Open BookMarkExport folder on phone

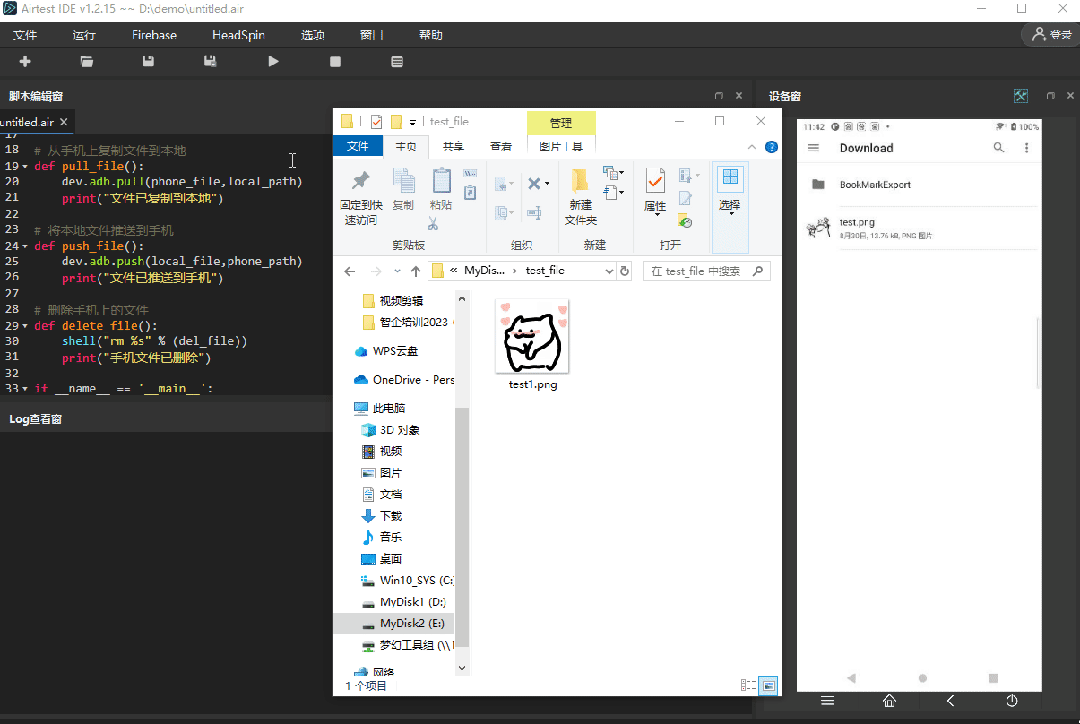[922, 185]
